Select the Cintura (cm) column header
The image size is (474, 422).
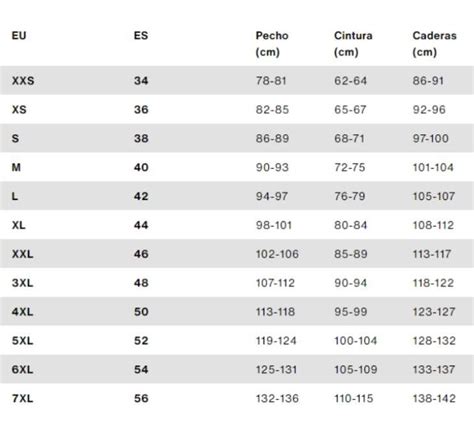(x=353, y=44)
